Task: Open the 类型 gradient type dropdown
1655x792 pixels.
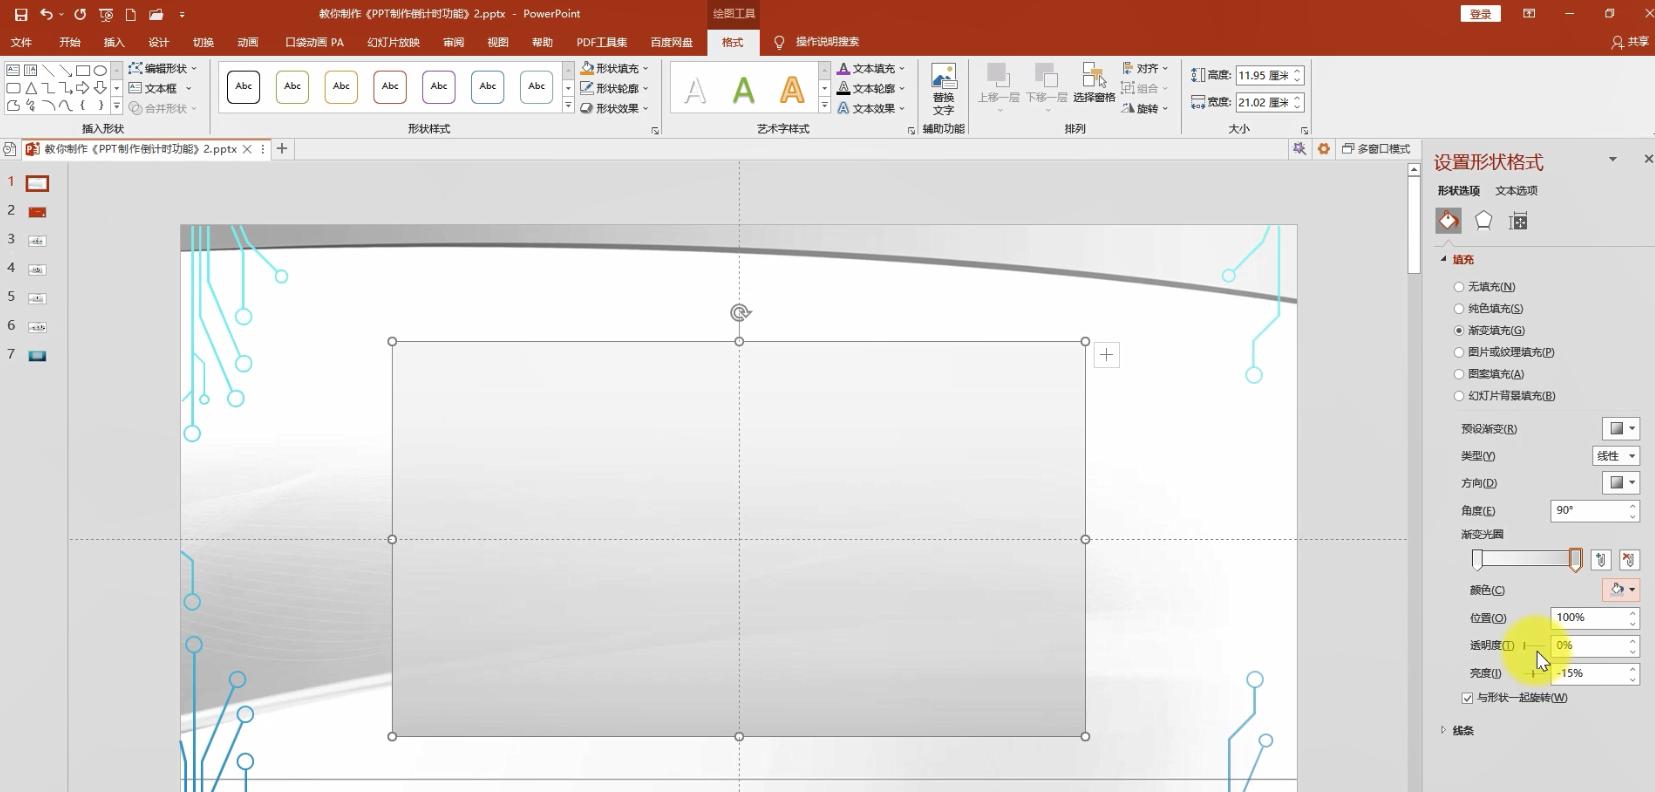Action: point(1615,456)
